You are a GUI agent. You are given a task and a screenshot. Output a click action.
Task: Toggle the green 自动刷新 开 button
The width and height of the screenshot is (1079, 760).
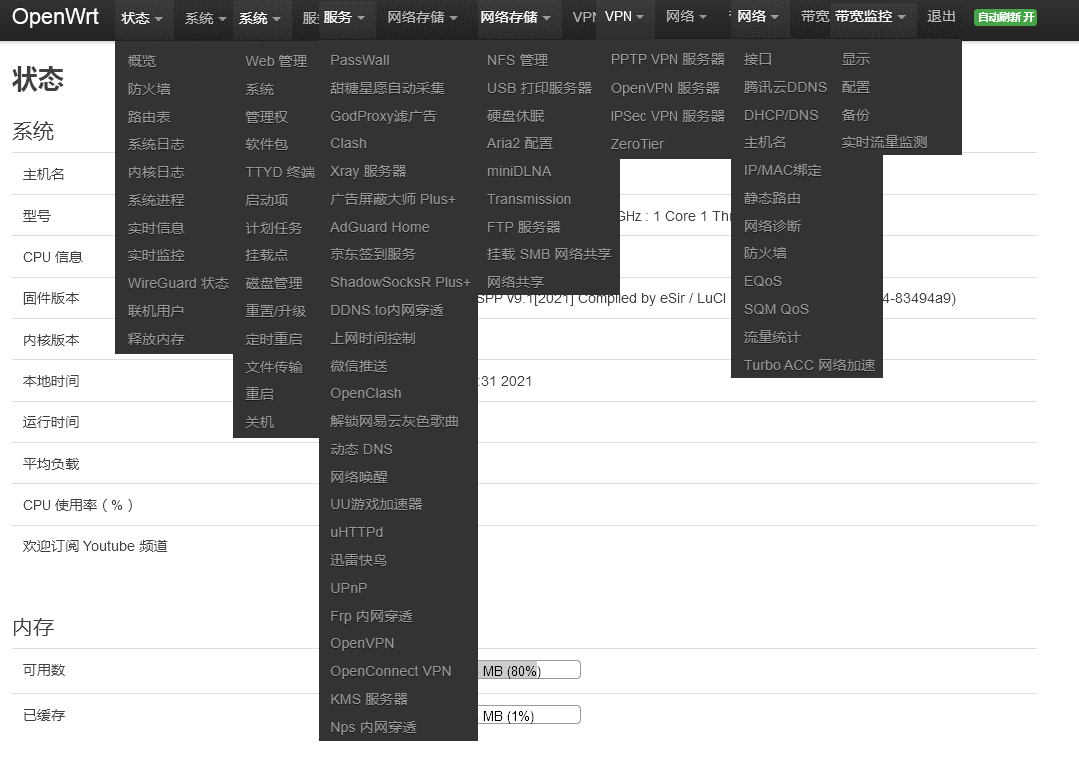[x=1005, y=17]
